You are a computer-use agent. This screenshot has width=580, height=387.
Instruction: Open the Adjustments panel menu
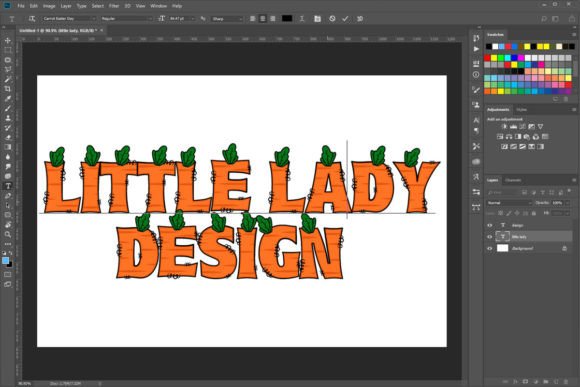pyautogui.click(x=574, y=110)
